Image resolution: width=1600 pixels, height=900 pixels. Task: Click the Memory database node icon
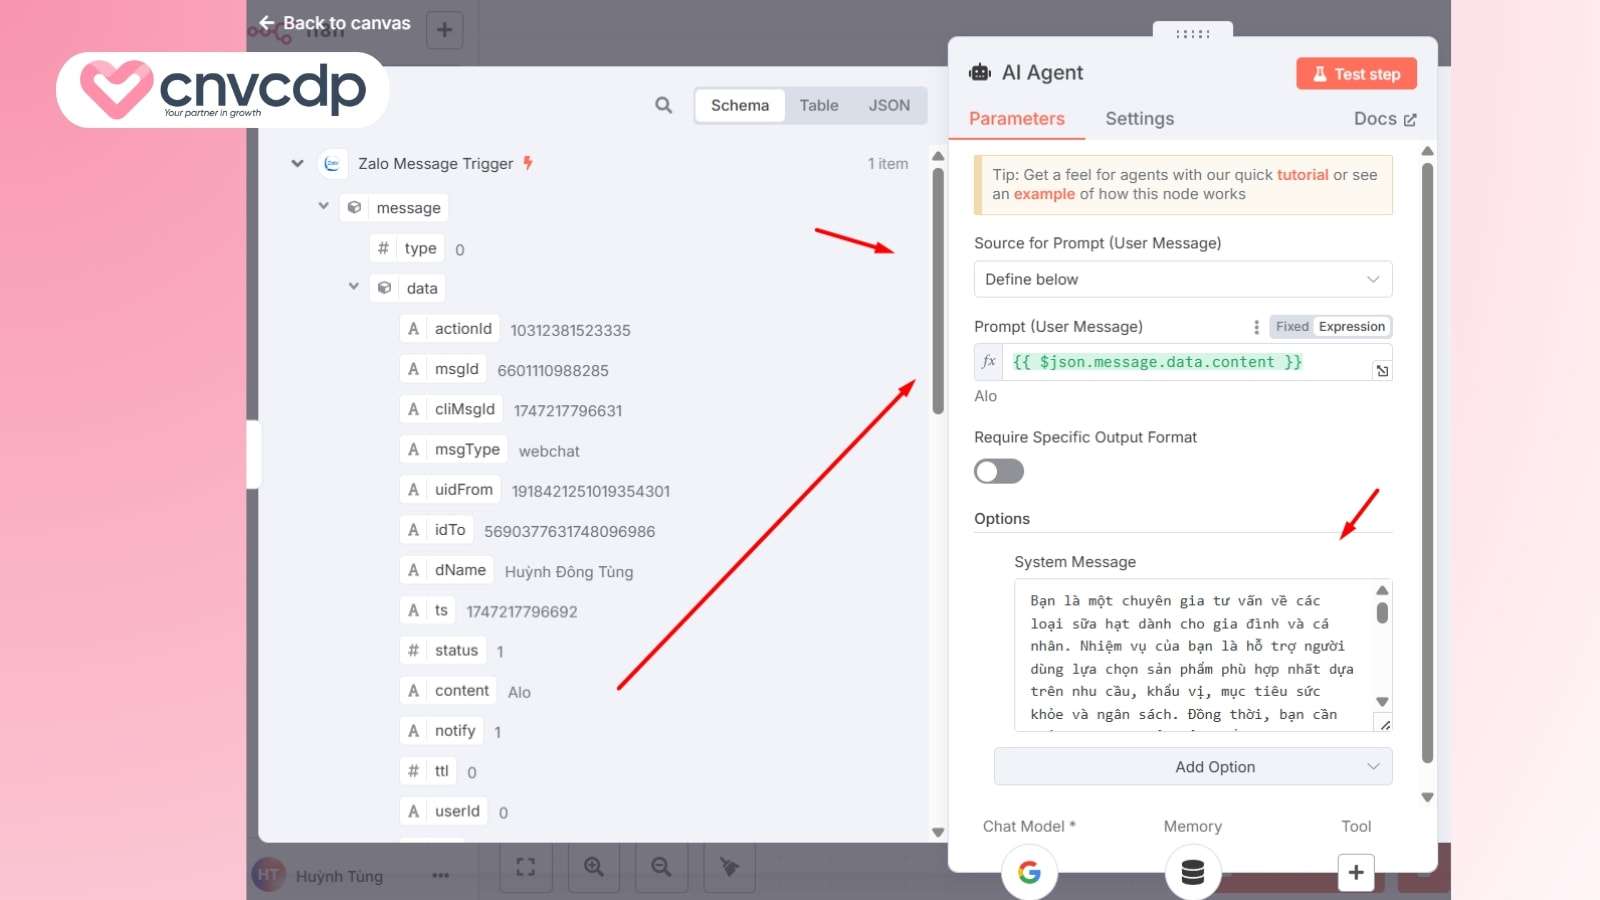pos(1192,872)
